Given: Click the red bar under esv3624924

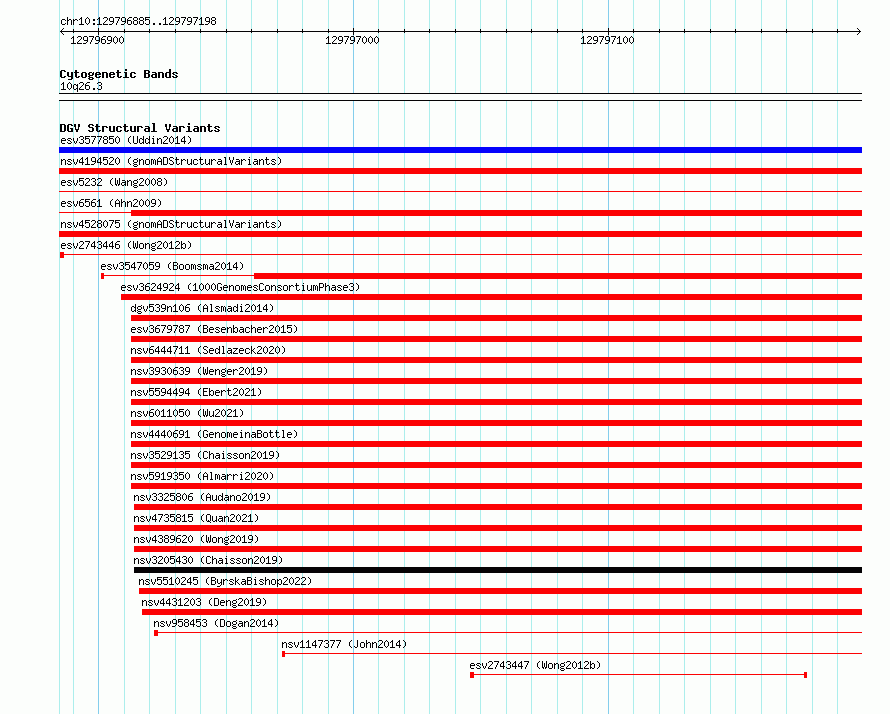Looking at the screenshot, I should [492, 297].
